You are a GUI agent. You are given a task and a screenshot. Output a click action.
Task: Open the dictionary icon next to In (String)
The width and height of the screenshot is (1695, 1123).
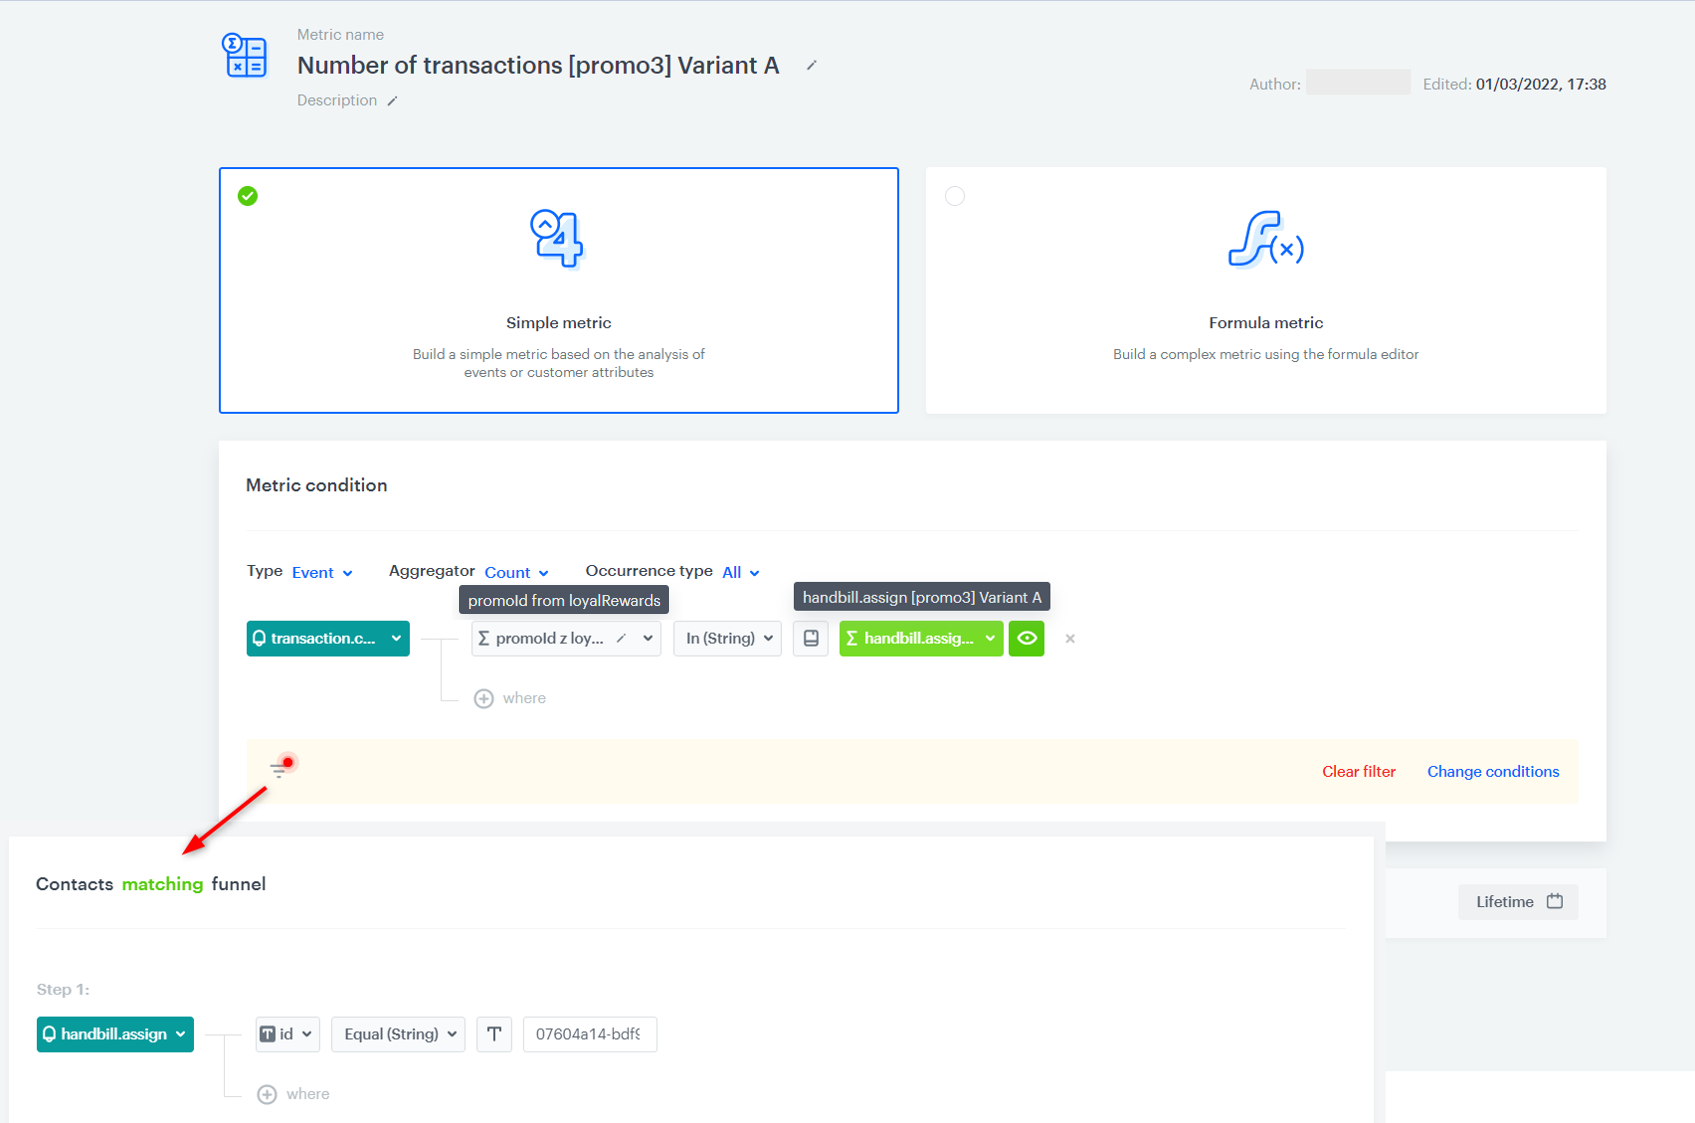[810, 638]
